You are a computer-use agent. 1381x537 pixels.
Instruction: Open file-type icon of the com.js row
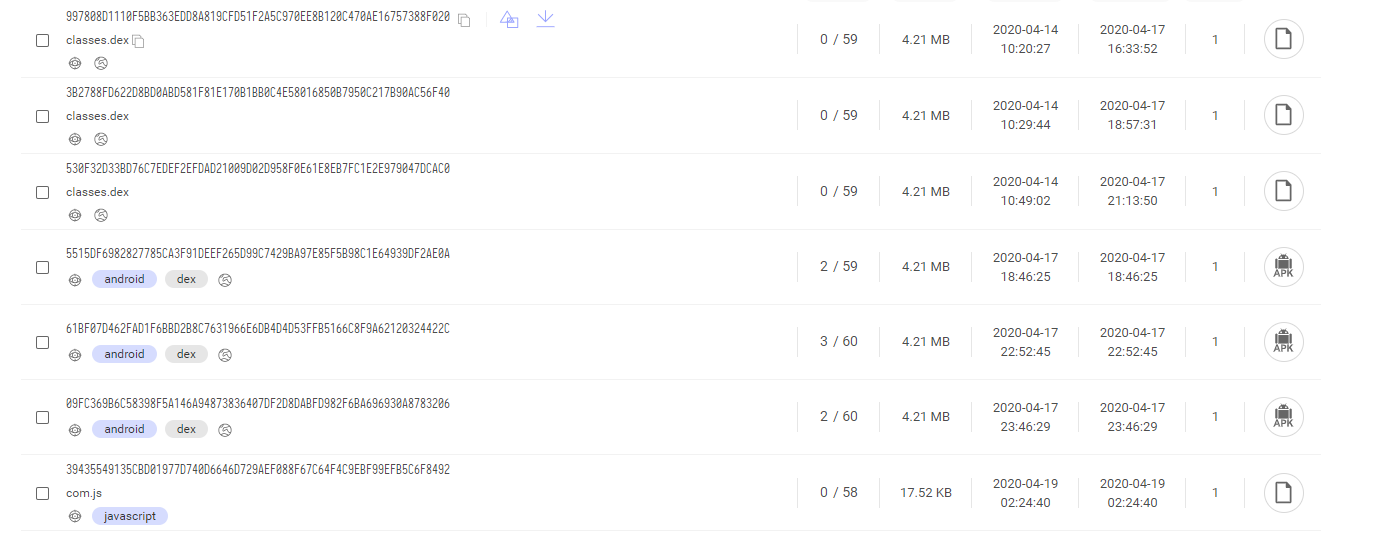pyautogui.click(x=1284, y=493)
